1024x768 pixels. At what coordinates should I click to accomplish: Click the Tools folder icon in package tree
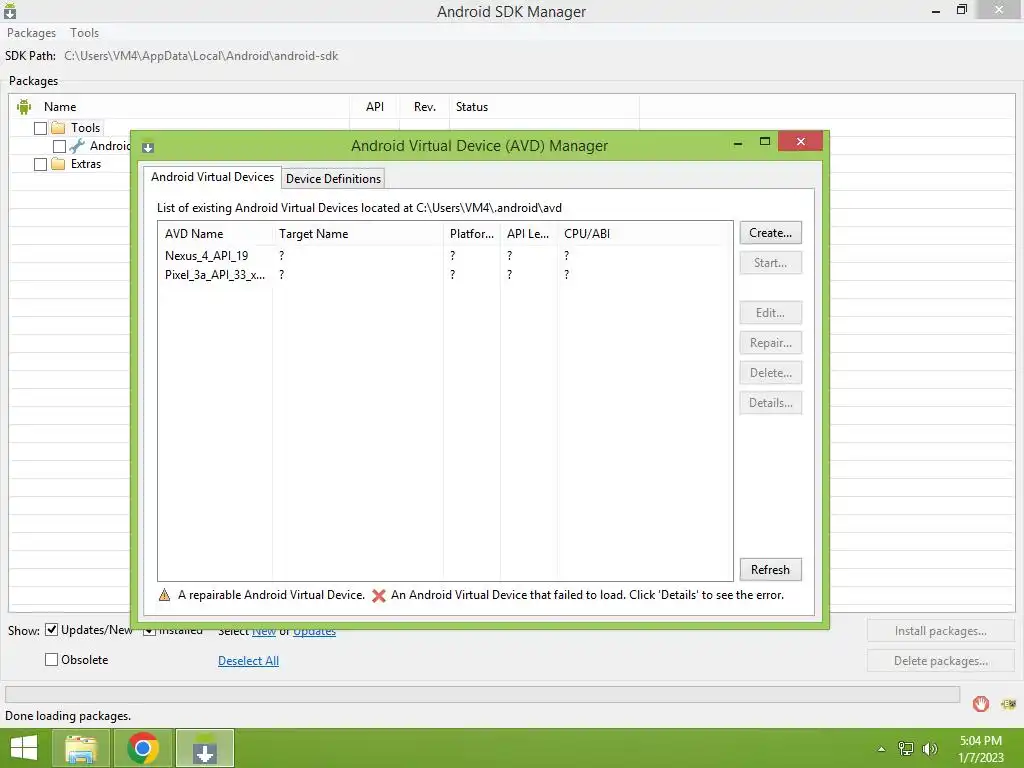click(58, 127)
